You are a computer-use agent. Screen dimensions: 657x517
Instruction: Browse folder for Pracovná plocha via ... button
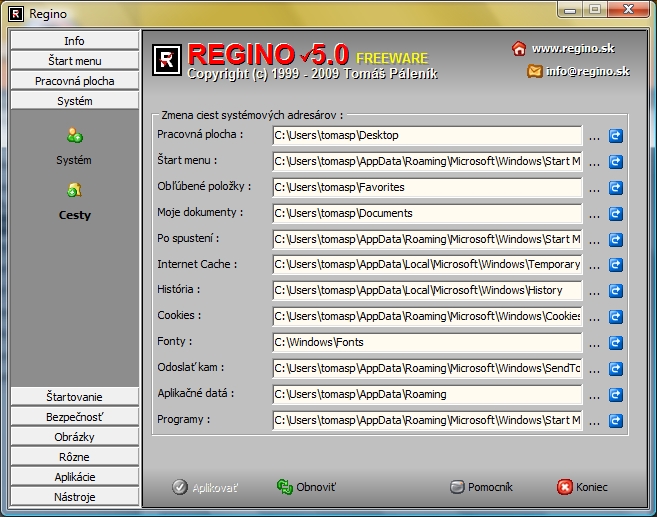pos(594,138)
